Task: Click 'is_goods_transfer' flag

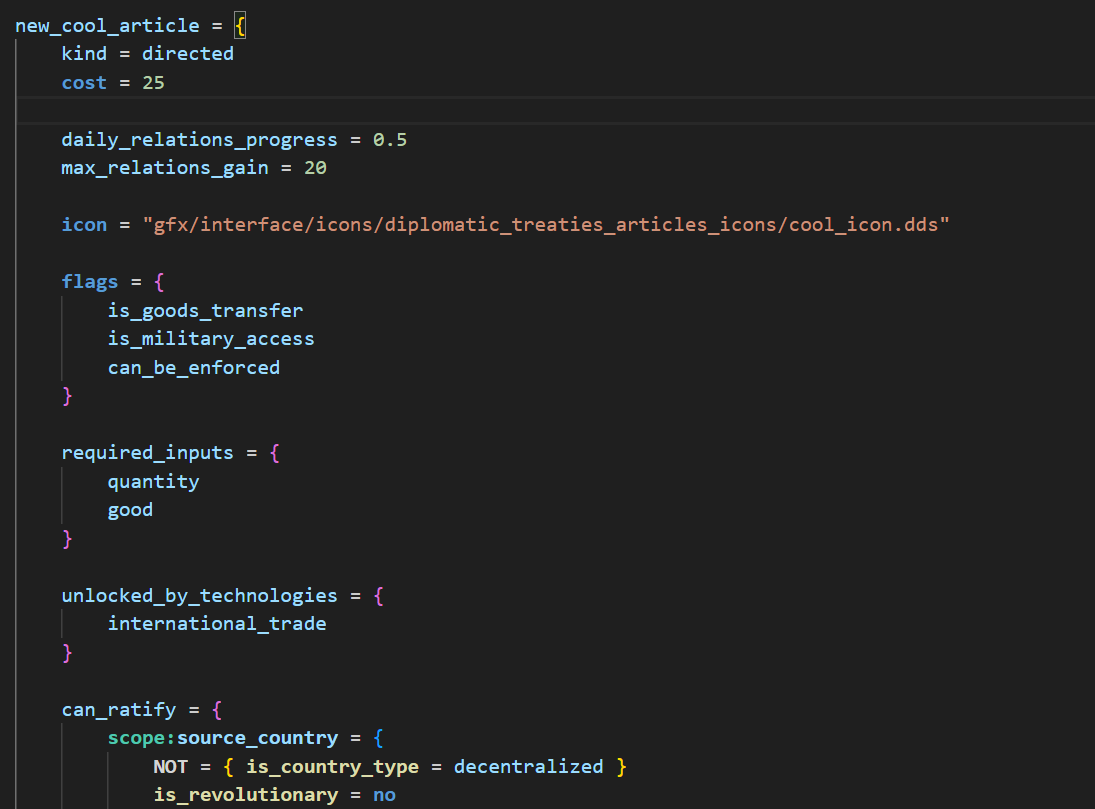Action: [205, 310]
